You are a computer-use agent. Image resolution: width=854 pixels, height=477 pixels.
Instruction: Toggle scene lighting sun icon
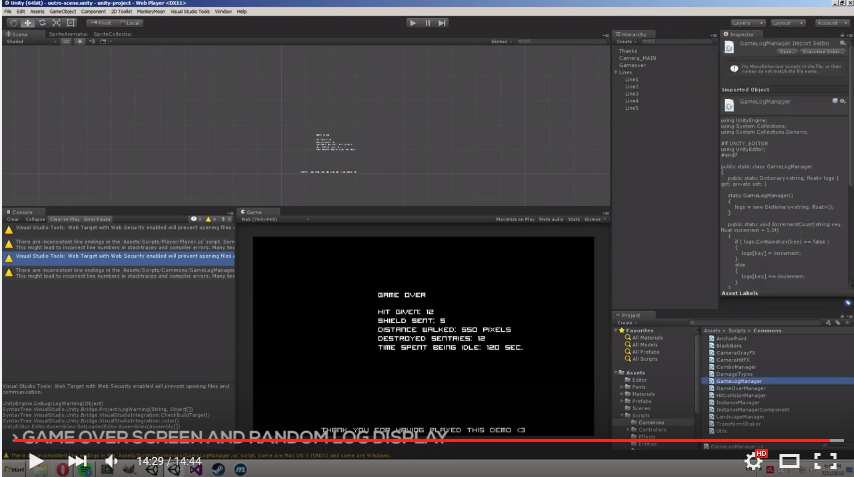click(x=80, y=41)
